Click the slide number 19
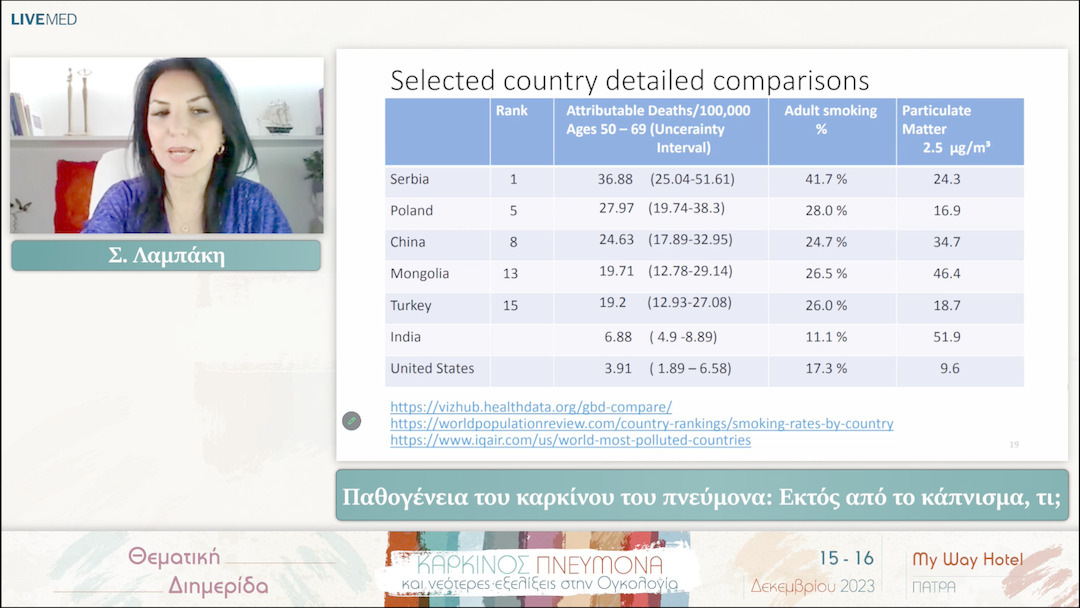 click(x=1014, y=444)
